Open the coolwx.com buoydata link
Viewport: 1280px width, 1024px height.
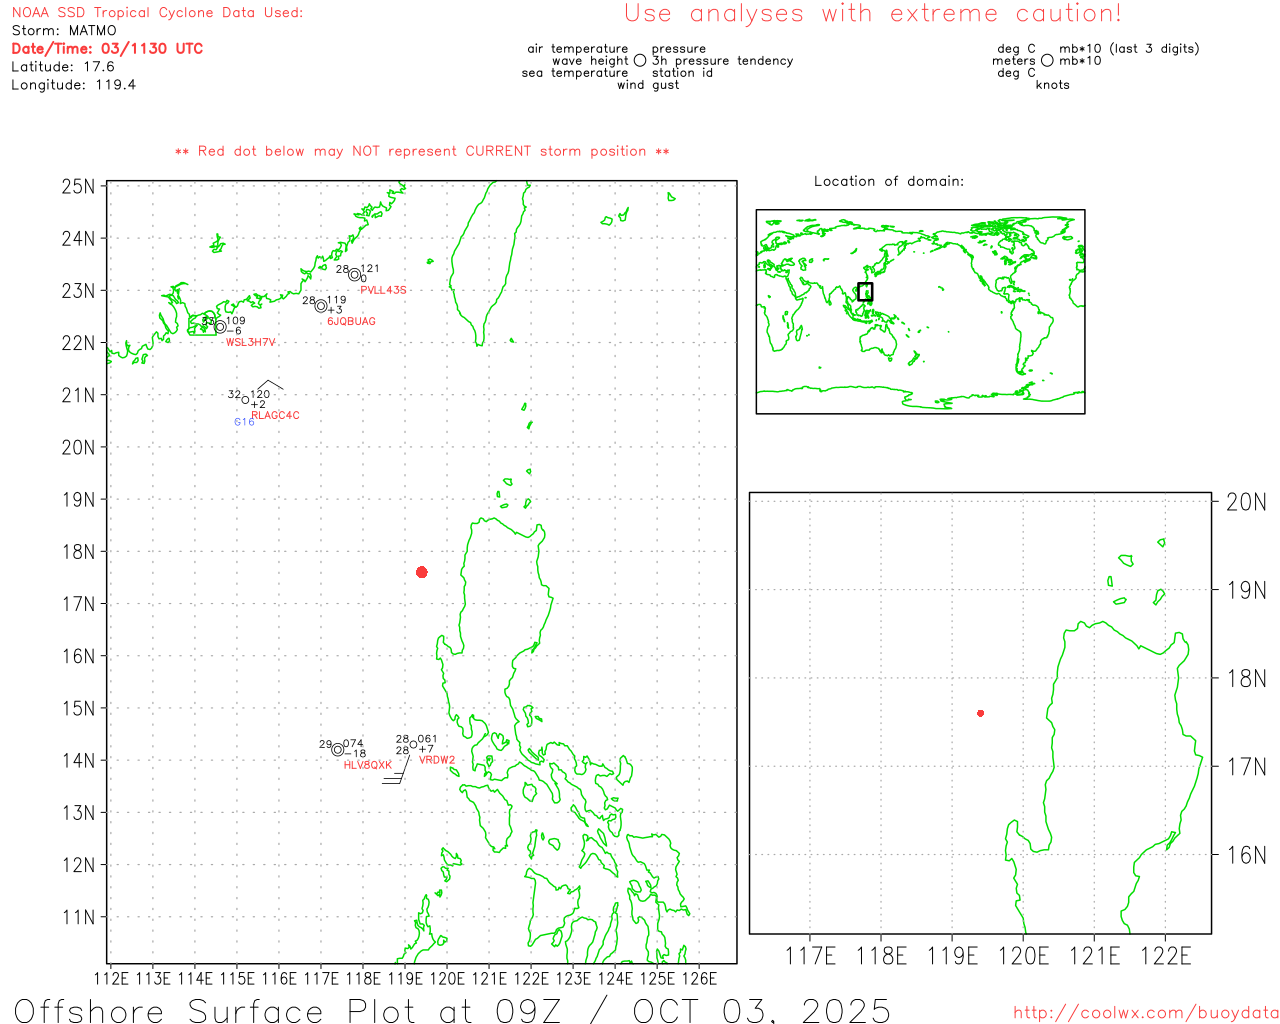[1145, 1013]
